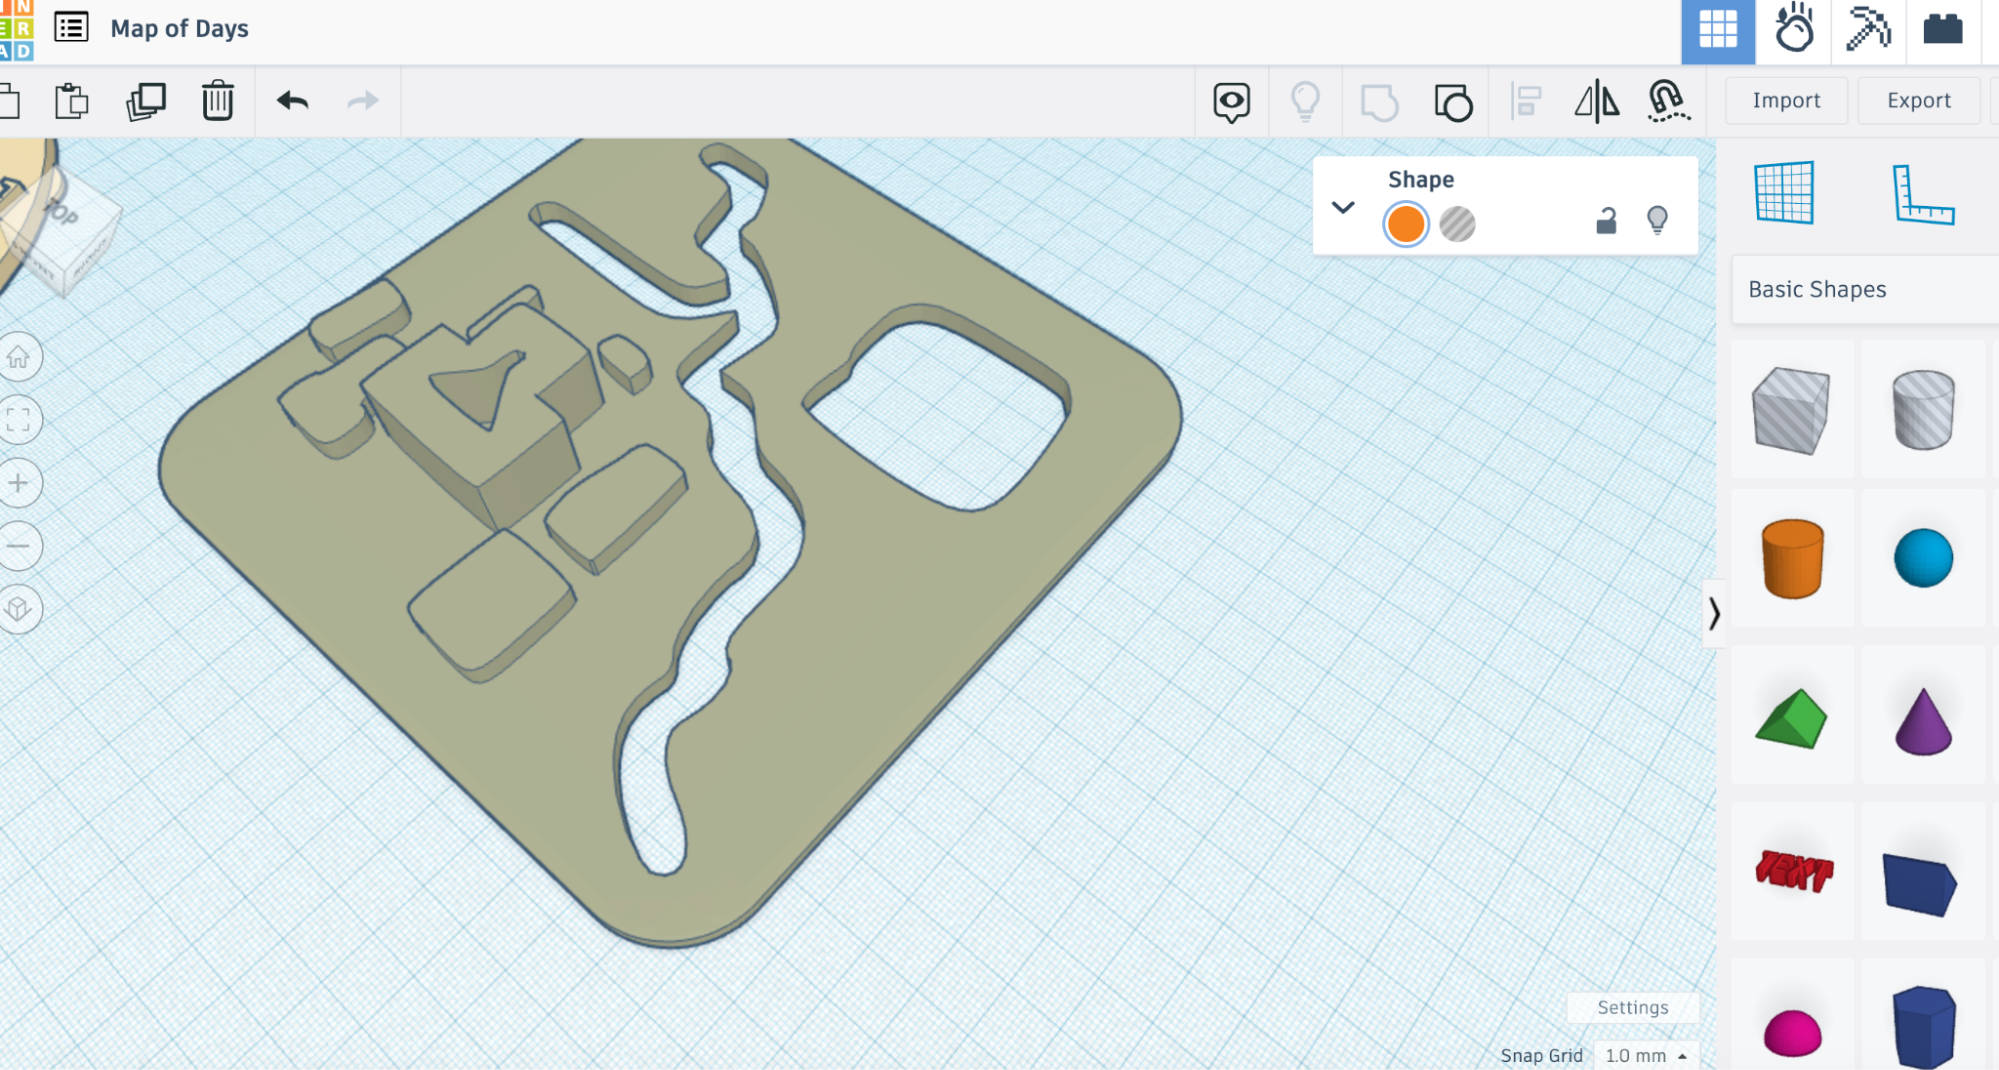Select the orange Solid color swatch
This screenshot has width=1999, height=1070.
(1405, 224)
